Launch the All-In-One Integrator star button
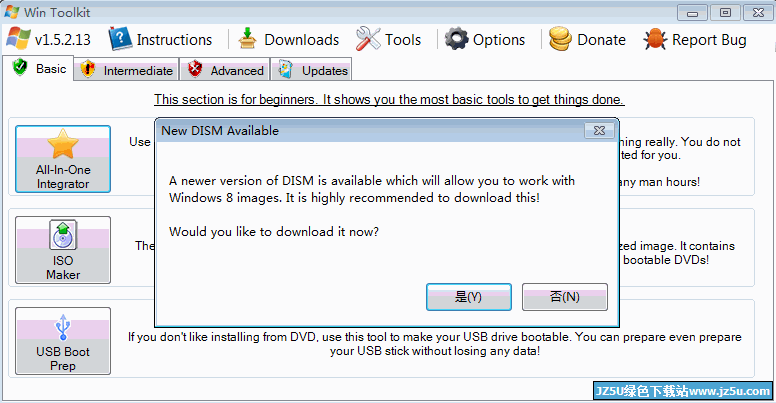The width and height of the screenshot is (776, 403). point(63,159)
